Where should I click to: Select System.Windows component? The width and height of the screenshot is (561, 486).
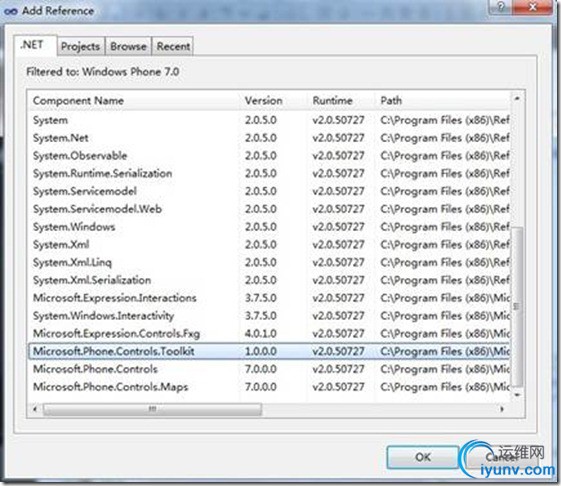[269, 227]
